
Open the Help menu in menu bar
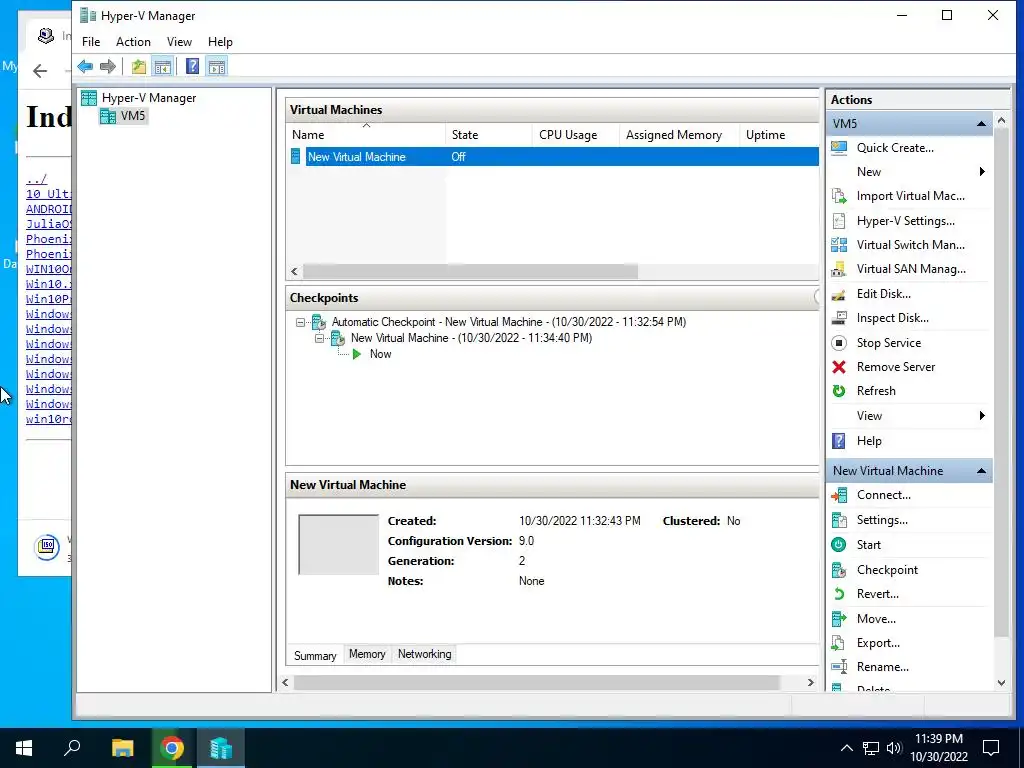tap(220, 42)
